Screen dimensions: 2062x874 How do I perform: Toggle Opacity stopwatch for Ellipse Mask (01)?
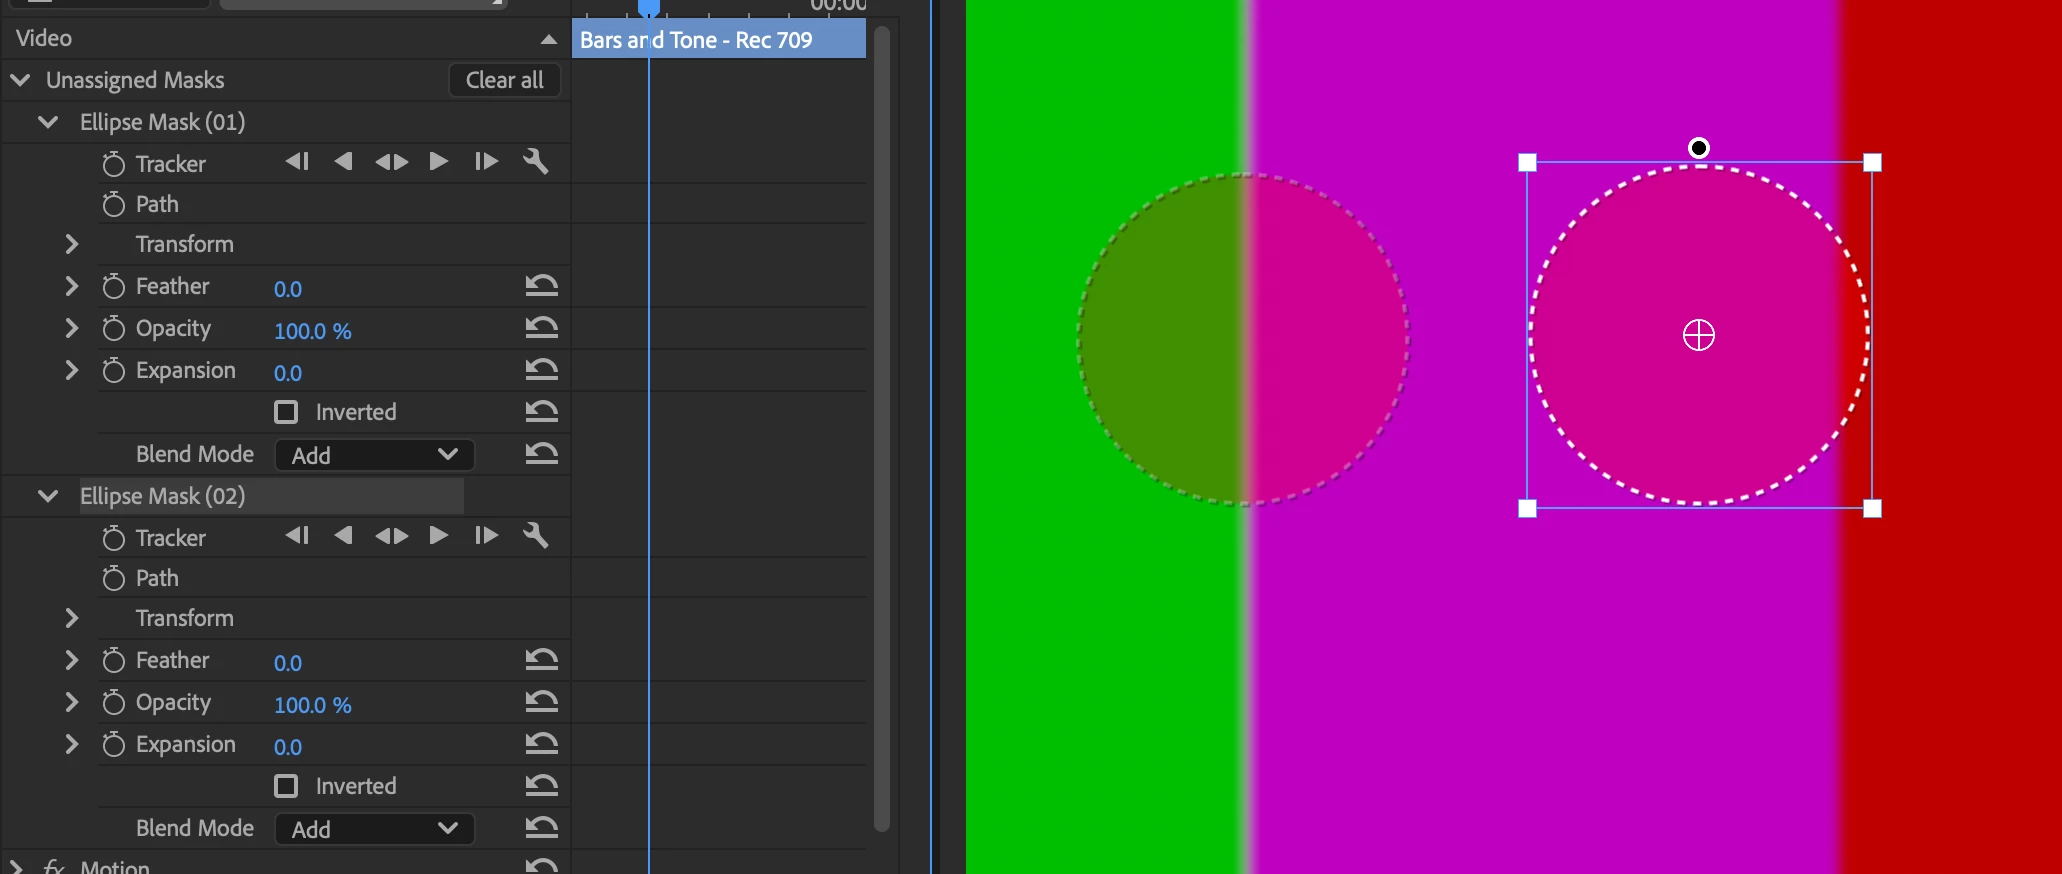[x=114, y=328]
